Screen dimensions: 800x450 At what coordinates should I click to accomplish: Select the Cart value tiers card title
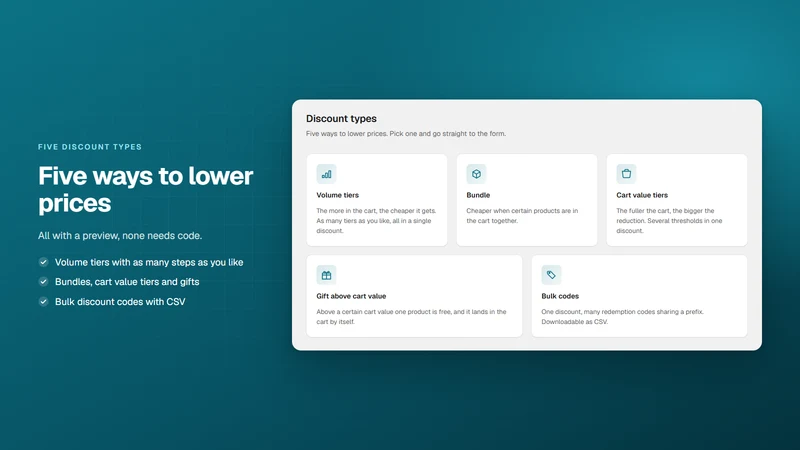pyautogui.click(x=642, y=195)
